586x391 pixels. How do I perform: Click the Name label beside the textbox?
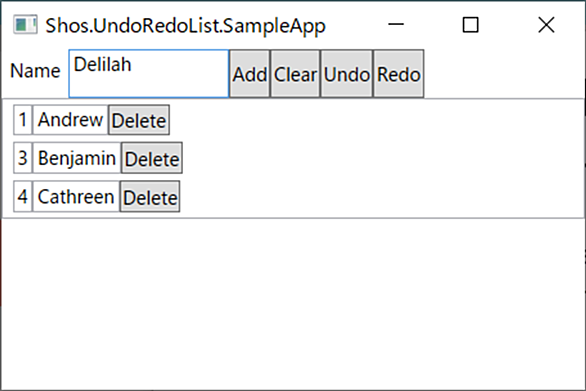pos(35,71)
